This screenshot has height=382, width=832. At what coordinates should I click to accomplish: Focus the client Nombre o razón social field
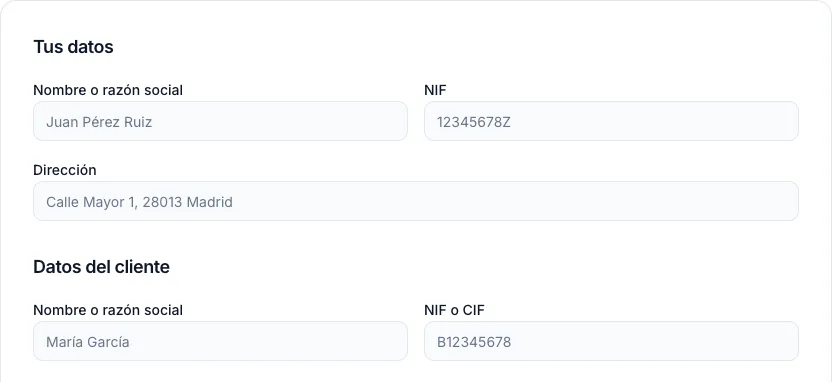coord(220,341)
